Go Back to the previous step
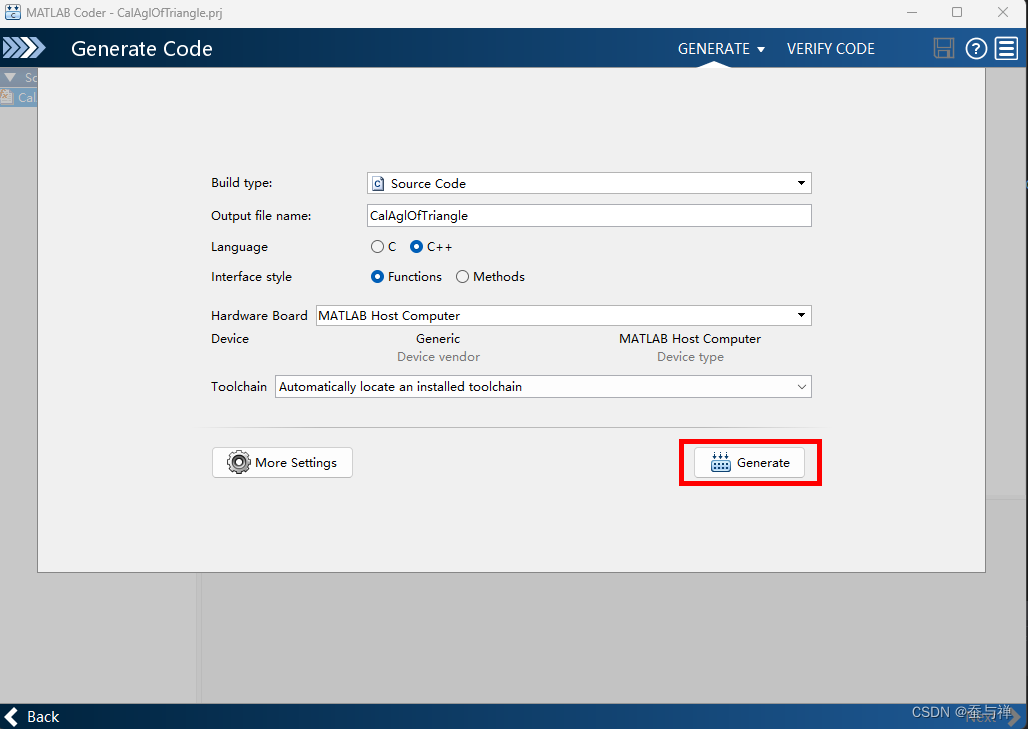The image size is (1028, 729). click(31, 717)
